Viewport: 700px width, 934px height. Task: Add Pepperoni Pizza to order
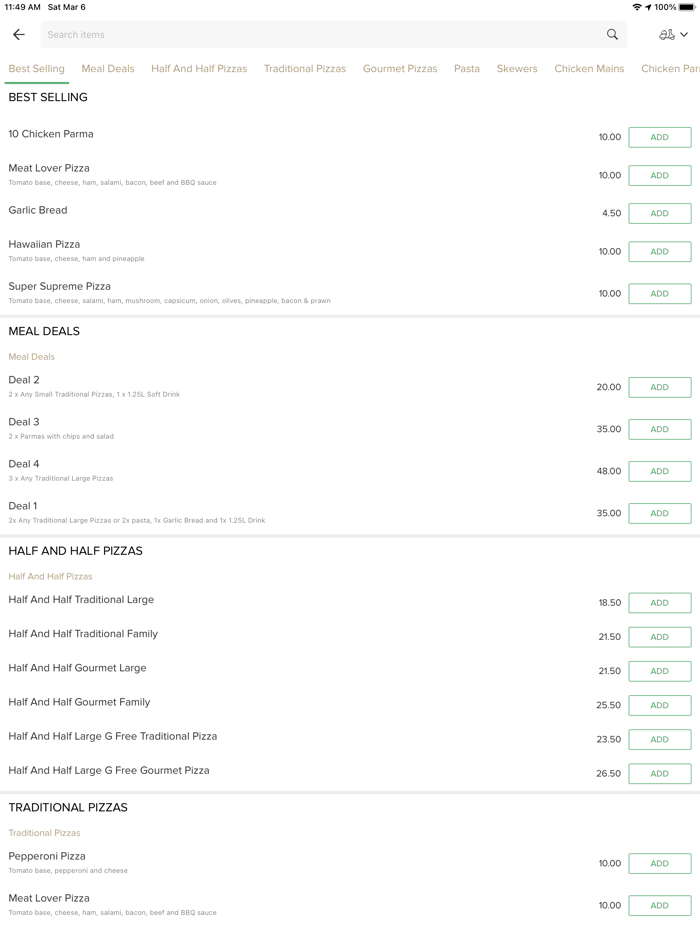tap(659, 863)
